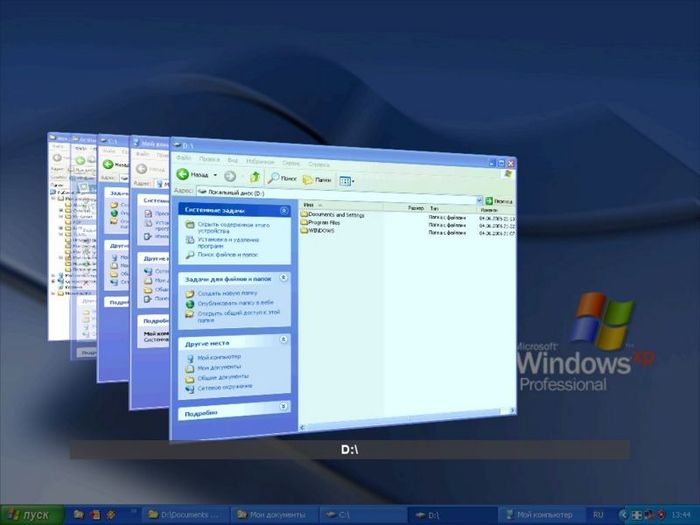Open the Правка menu

click(x=209, y=159)
